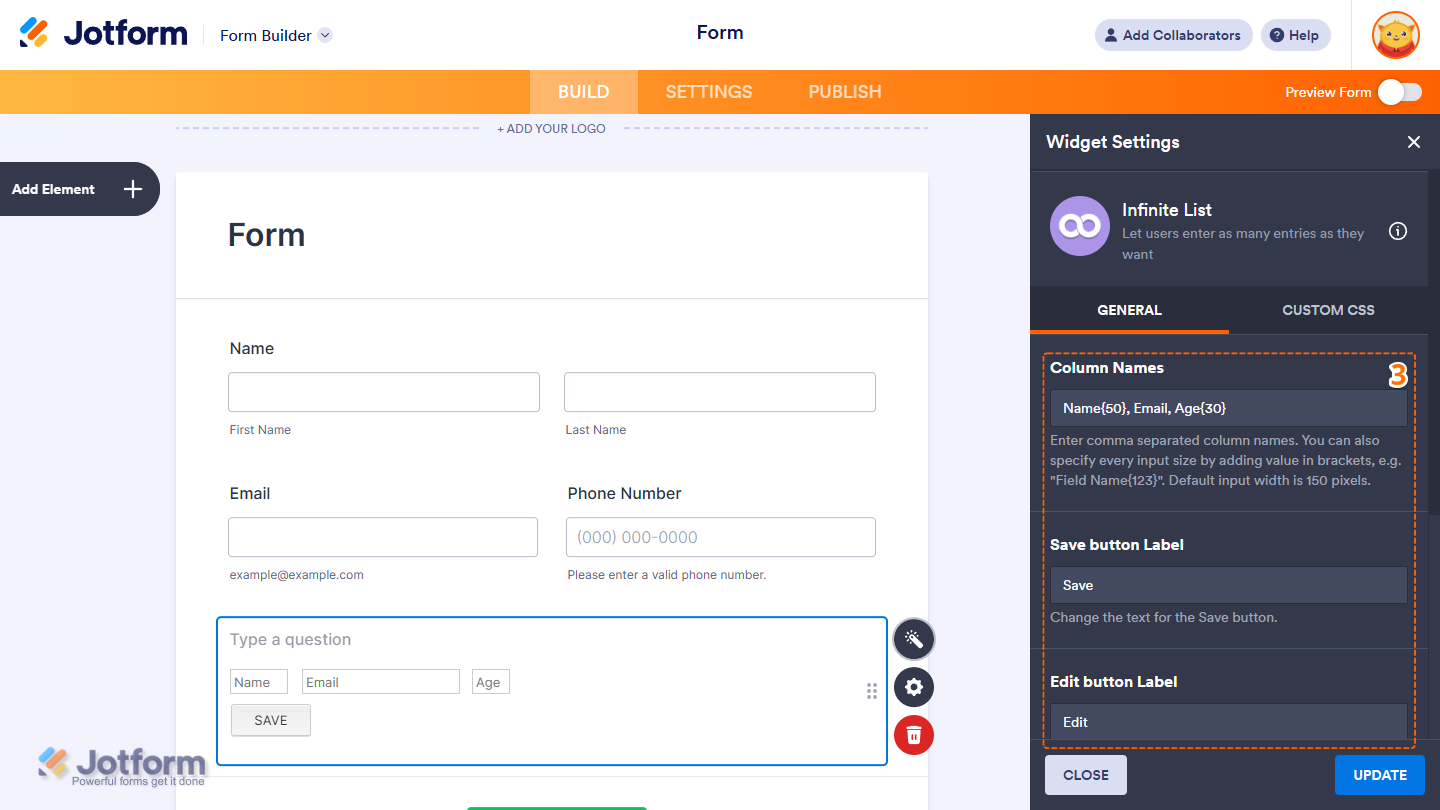Switch to the SETTINGS tab

click(708, 91)
